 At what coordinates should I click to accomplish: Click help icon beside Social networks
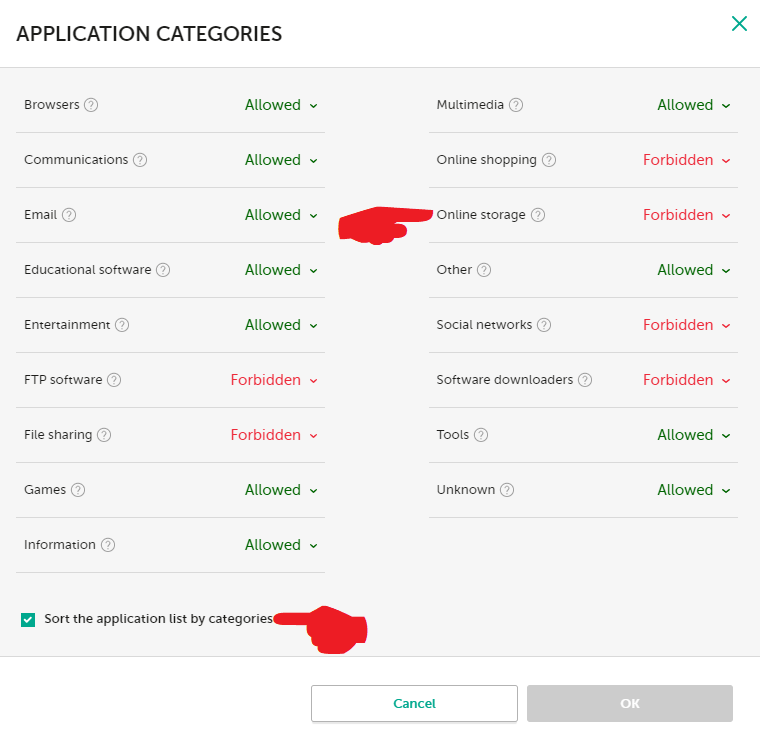[543, 325]
